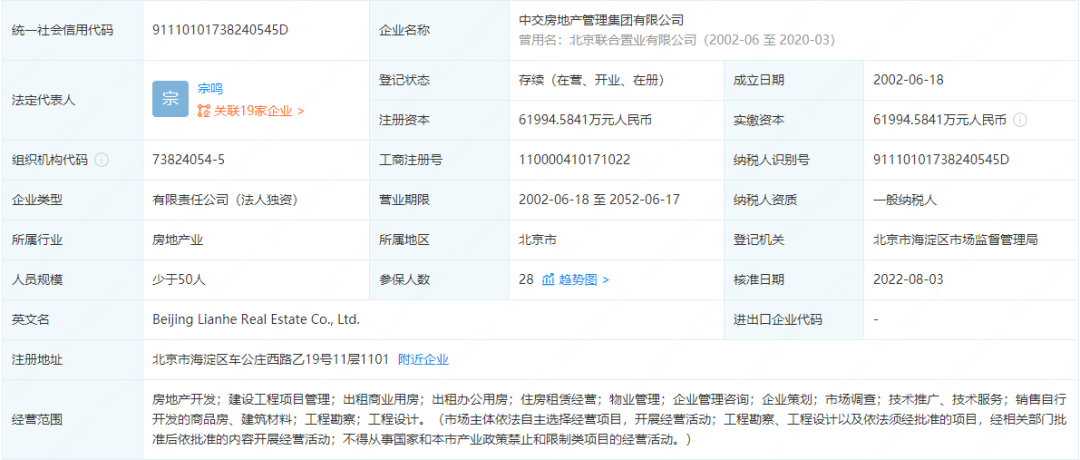This screenshot has width=1080, height=460.
Task: Click former name 北京联合置业有限公司 text
Action: coord(632,40)
